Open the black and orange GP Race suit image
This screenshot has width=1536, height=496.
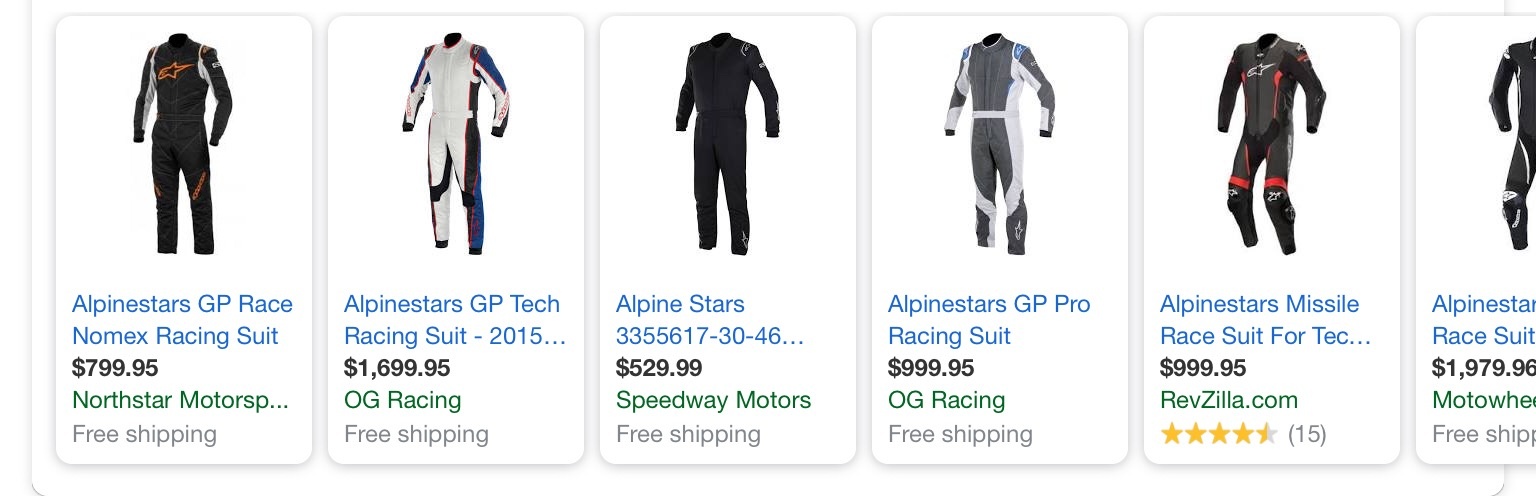[183, 144]
